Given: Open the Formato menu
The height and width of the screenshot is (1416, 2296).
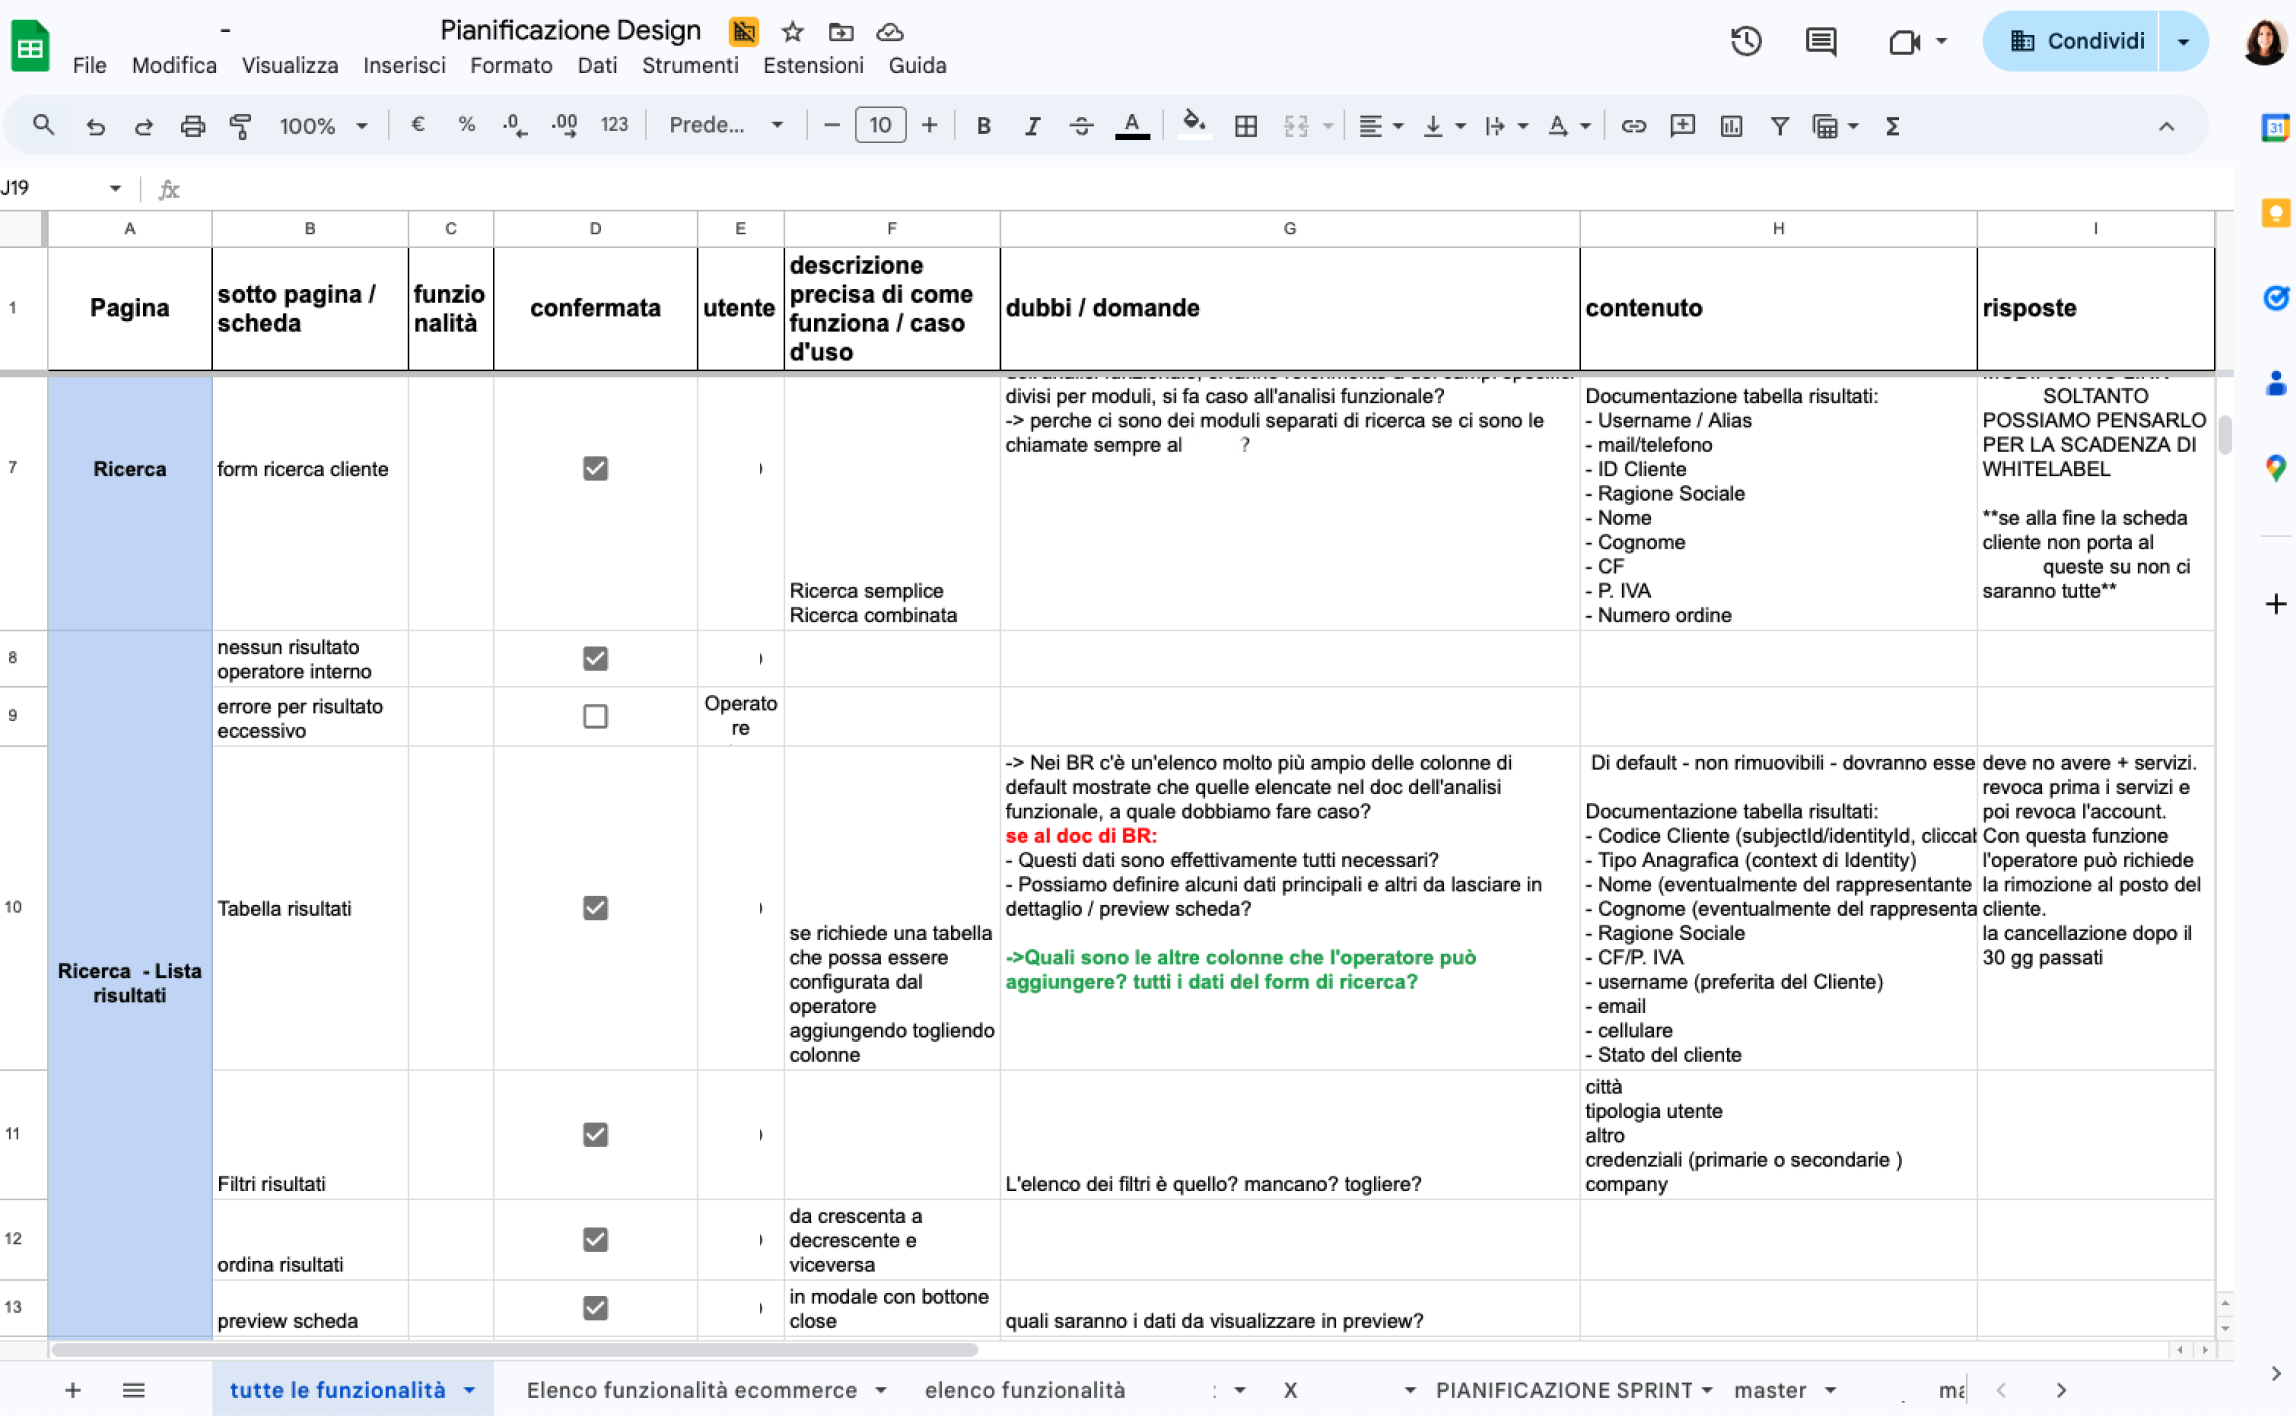Looking at the screenshot, I should click(511, 66).
